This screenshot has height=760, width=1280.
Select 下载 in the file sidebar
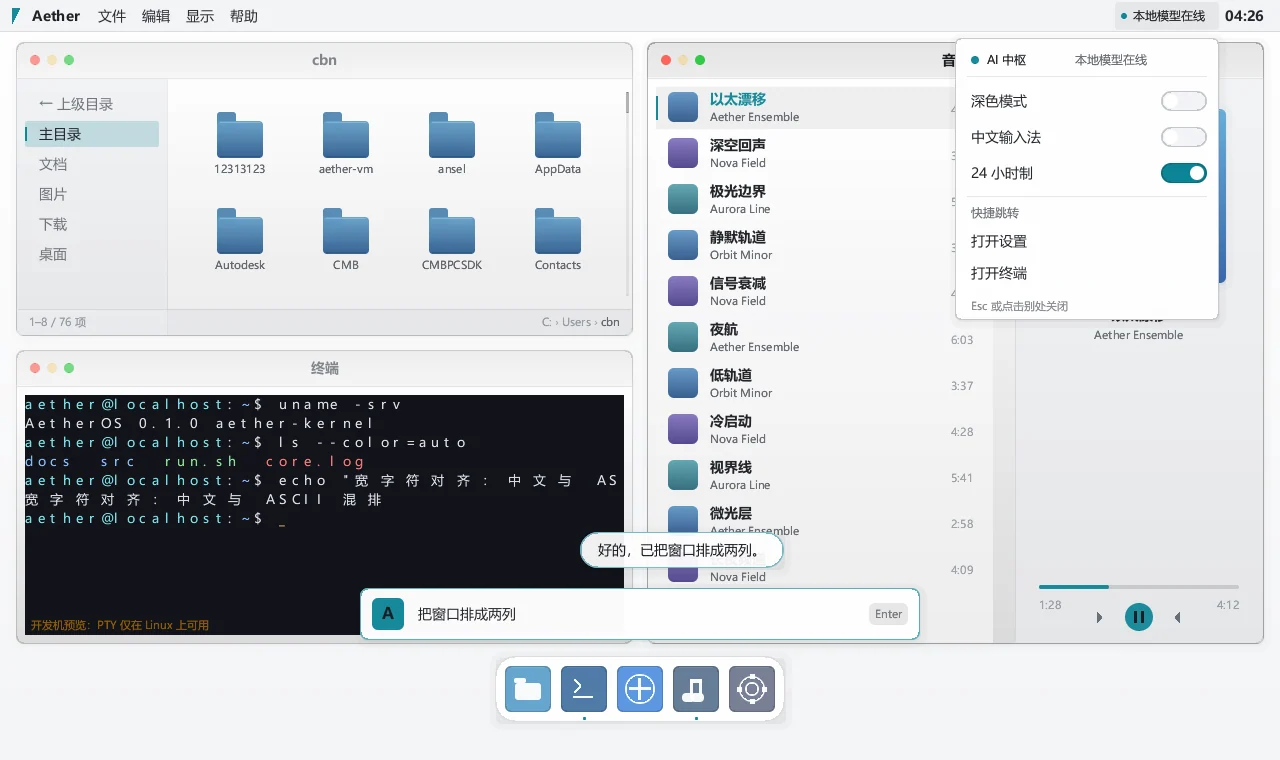point(92,224)
